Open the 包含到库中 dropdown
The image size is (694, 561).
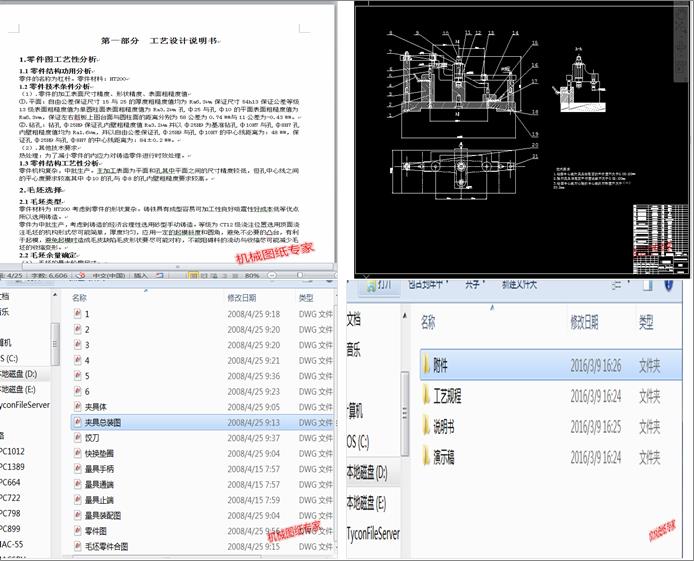pos(428,284)
